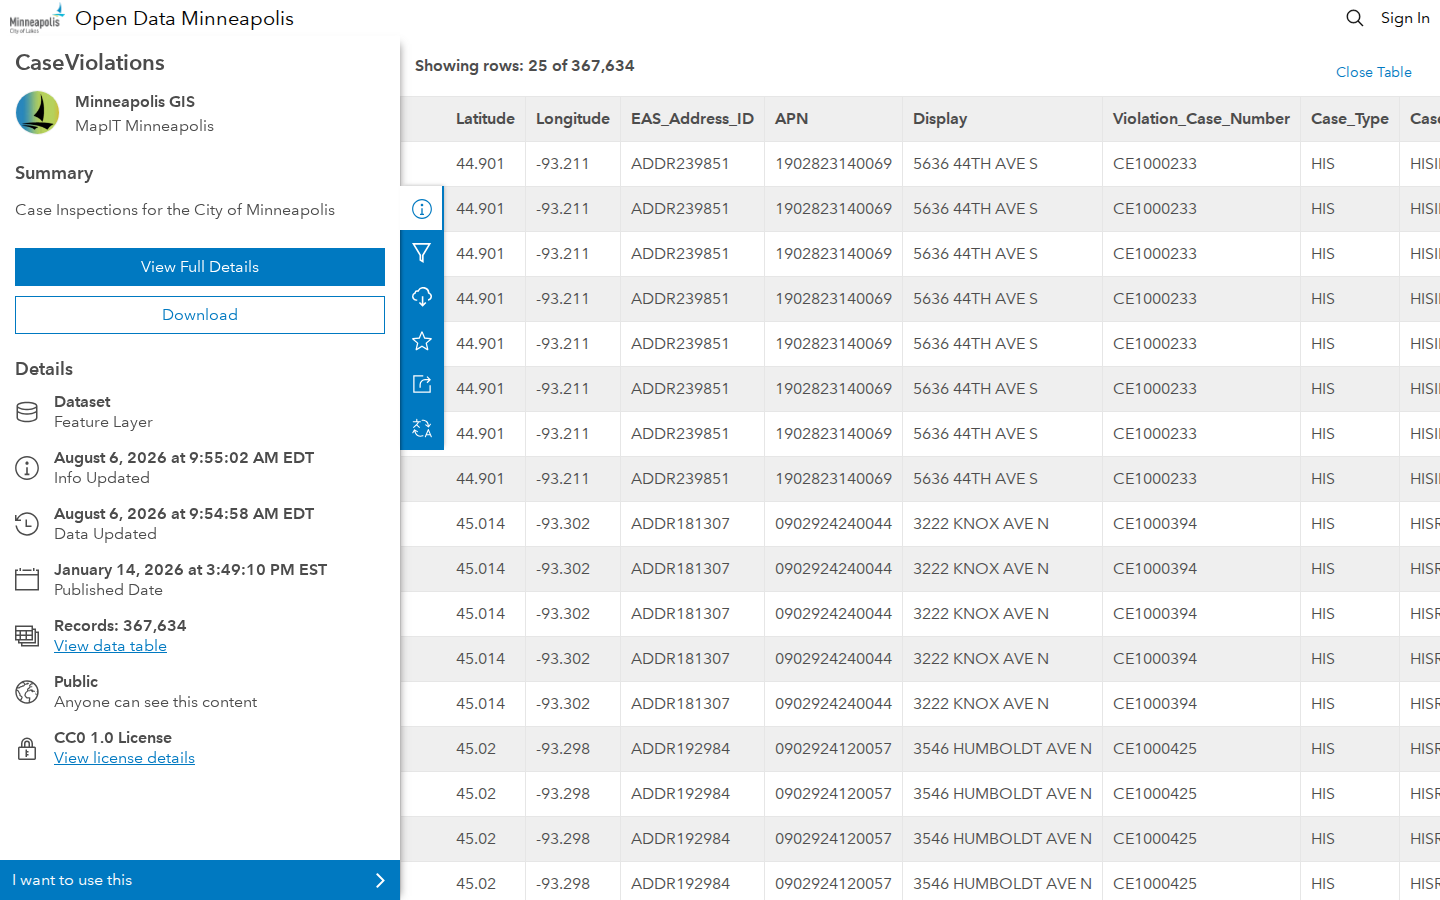Click the cloud download icon
Viewport: 1440px width, 900px height.
pos(422,297)
